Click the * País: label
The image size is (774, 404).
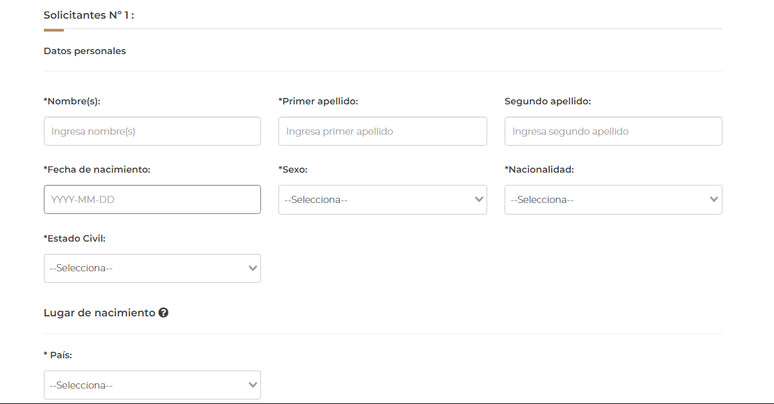(x=58, y=355)
